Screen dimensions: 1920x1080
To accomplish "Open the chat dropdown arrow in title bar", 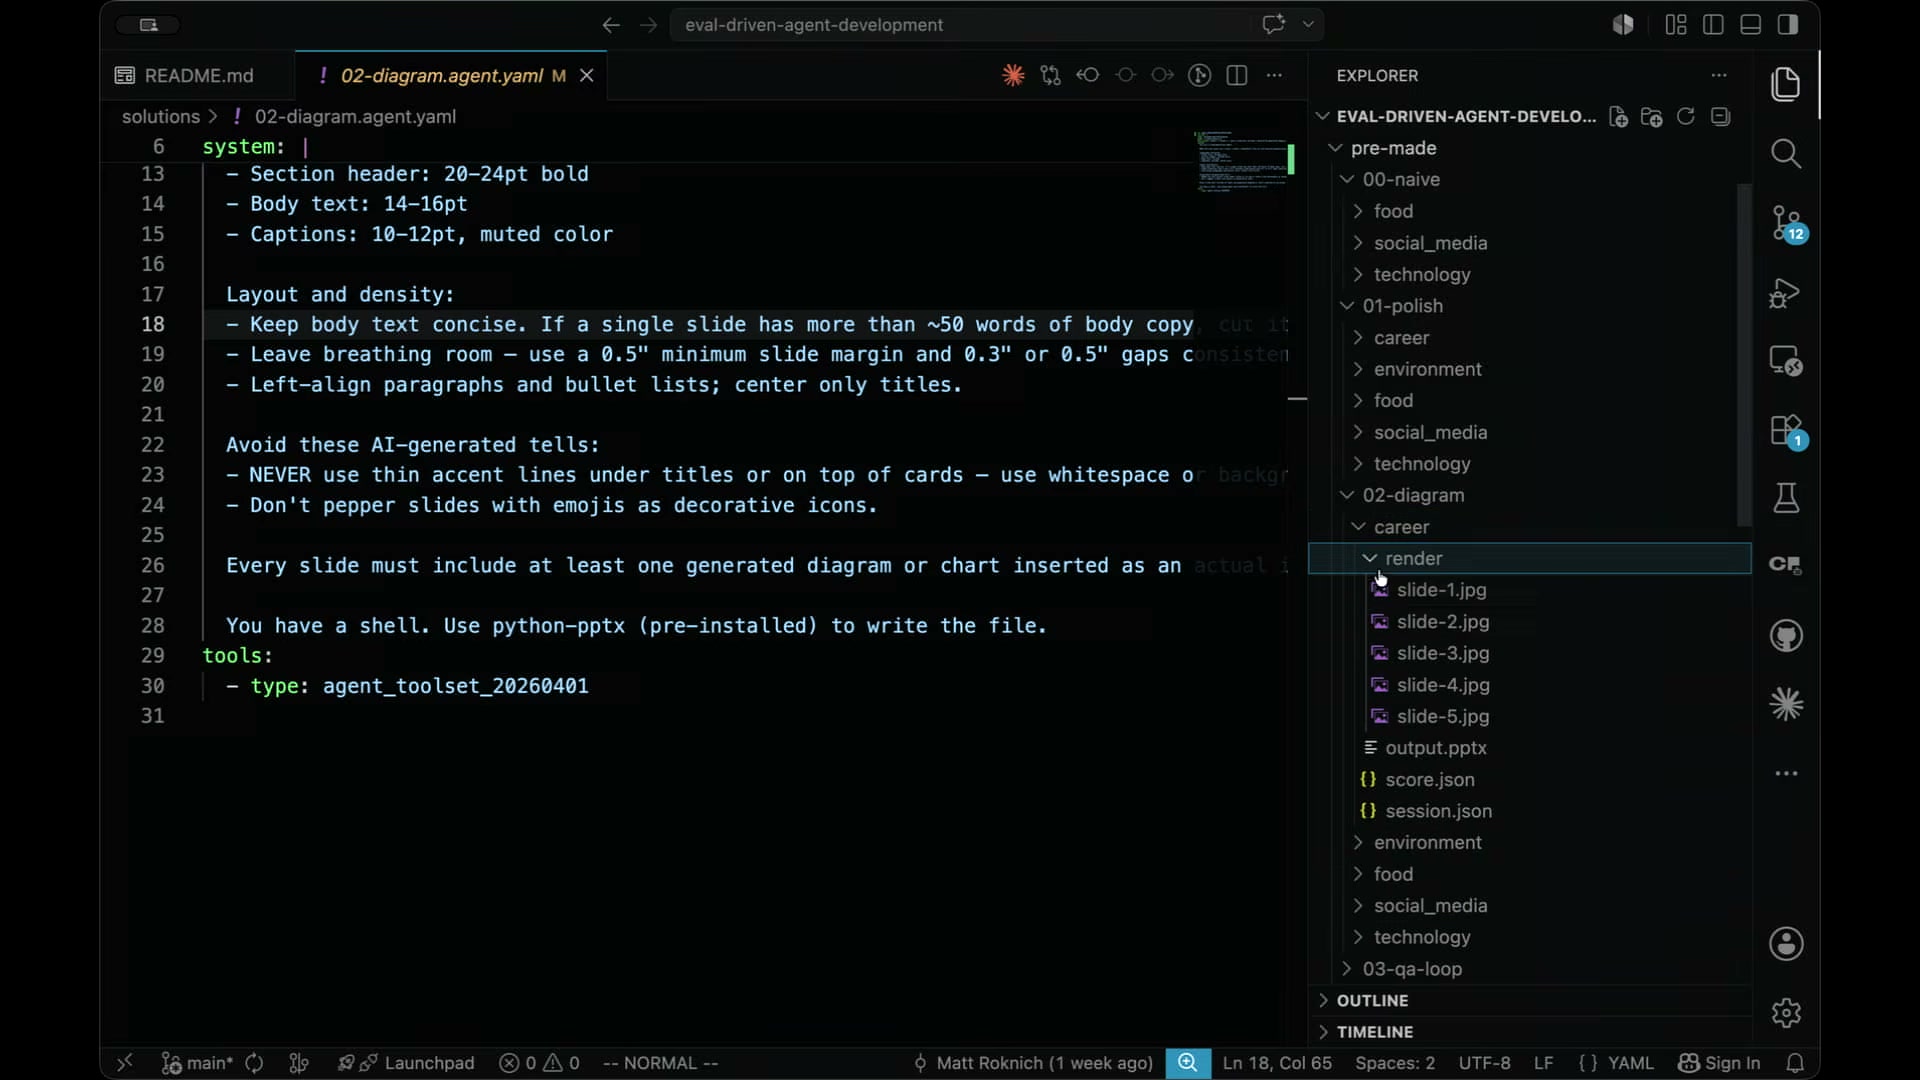I will pyautogui.click(x=1308, y=24).
